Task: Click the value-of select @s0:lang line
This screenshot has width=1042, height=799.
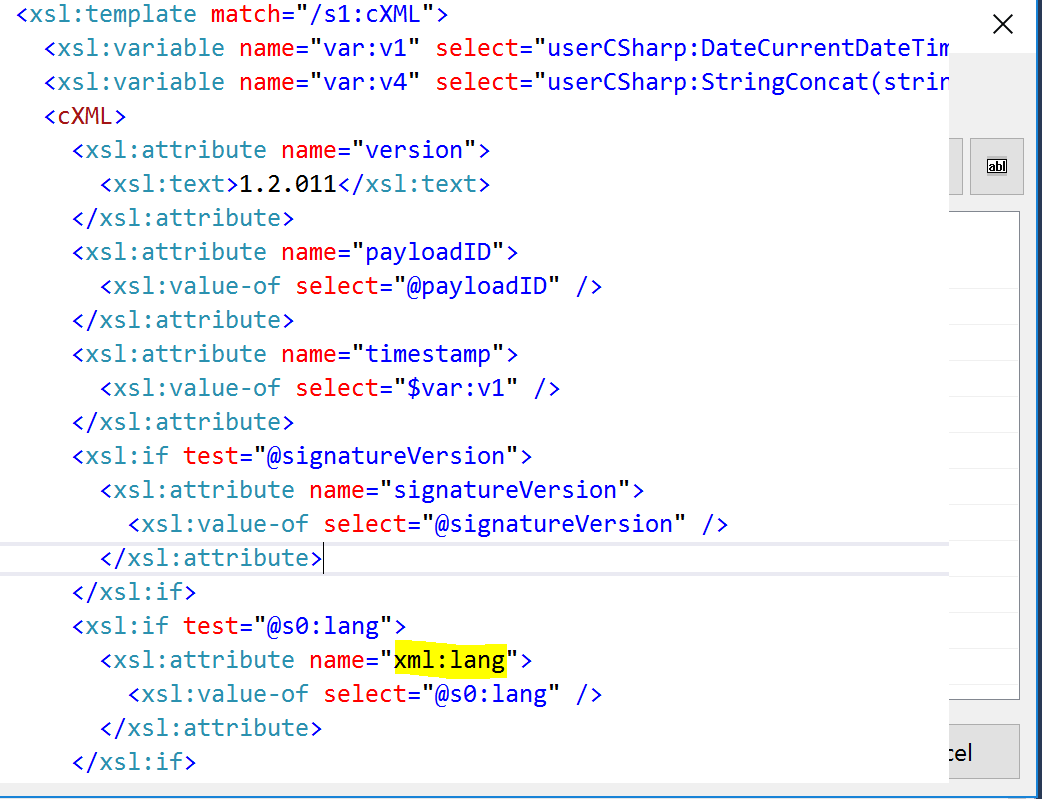Action: click(365, 695)
